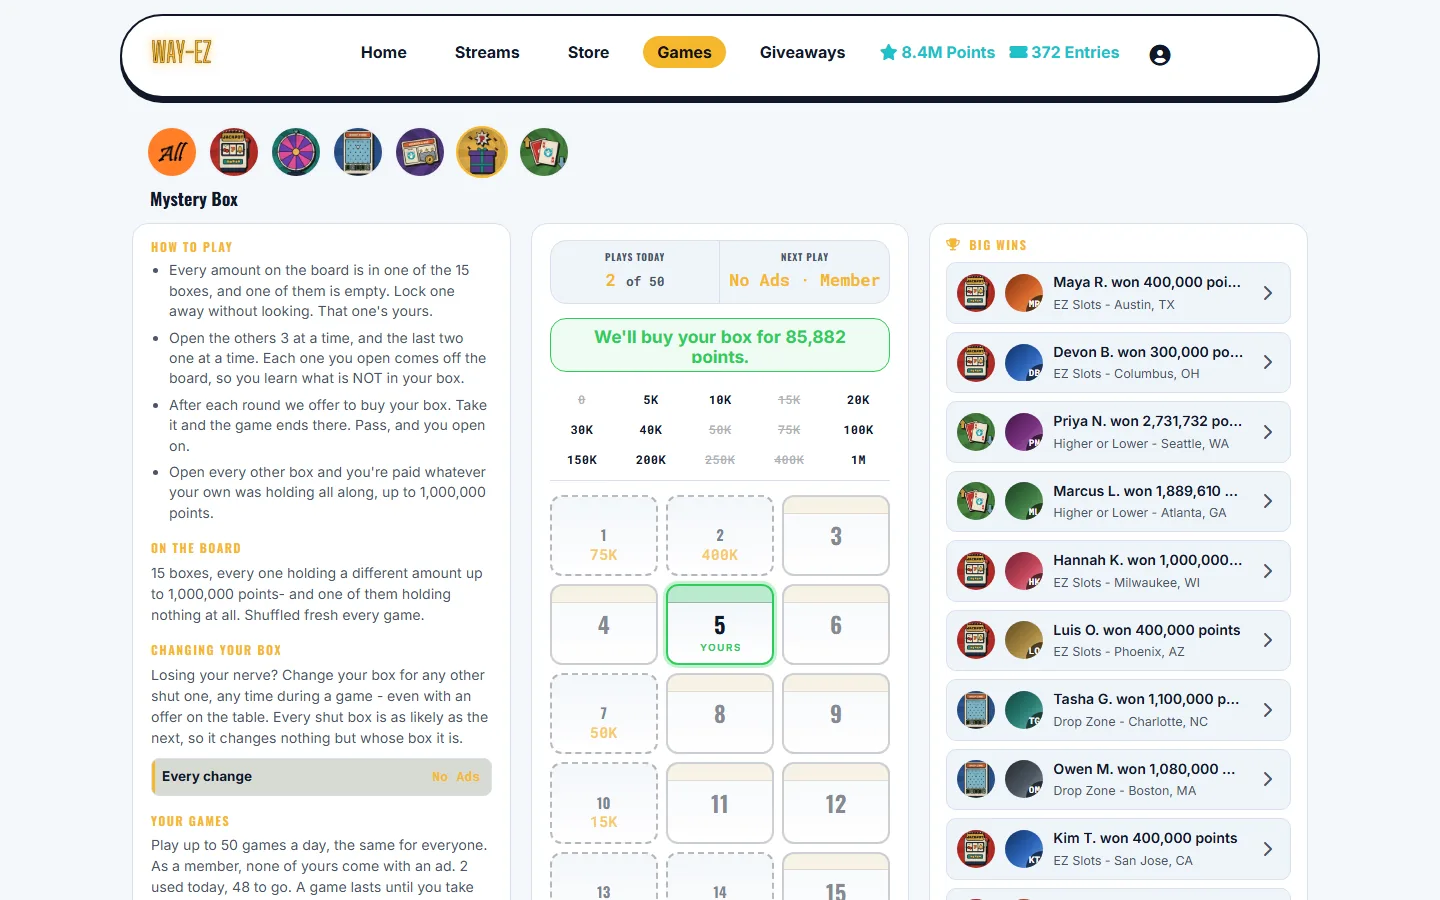This screenshot has height=900, width=1440.
Task: Open the EZ Slots game icon
Action: click(x=234, y=152)
